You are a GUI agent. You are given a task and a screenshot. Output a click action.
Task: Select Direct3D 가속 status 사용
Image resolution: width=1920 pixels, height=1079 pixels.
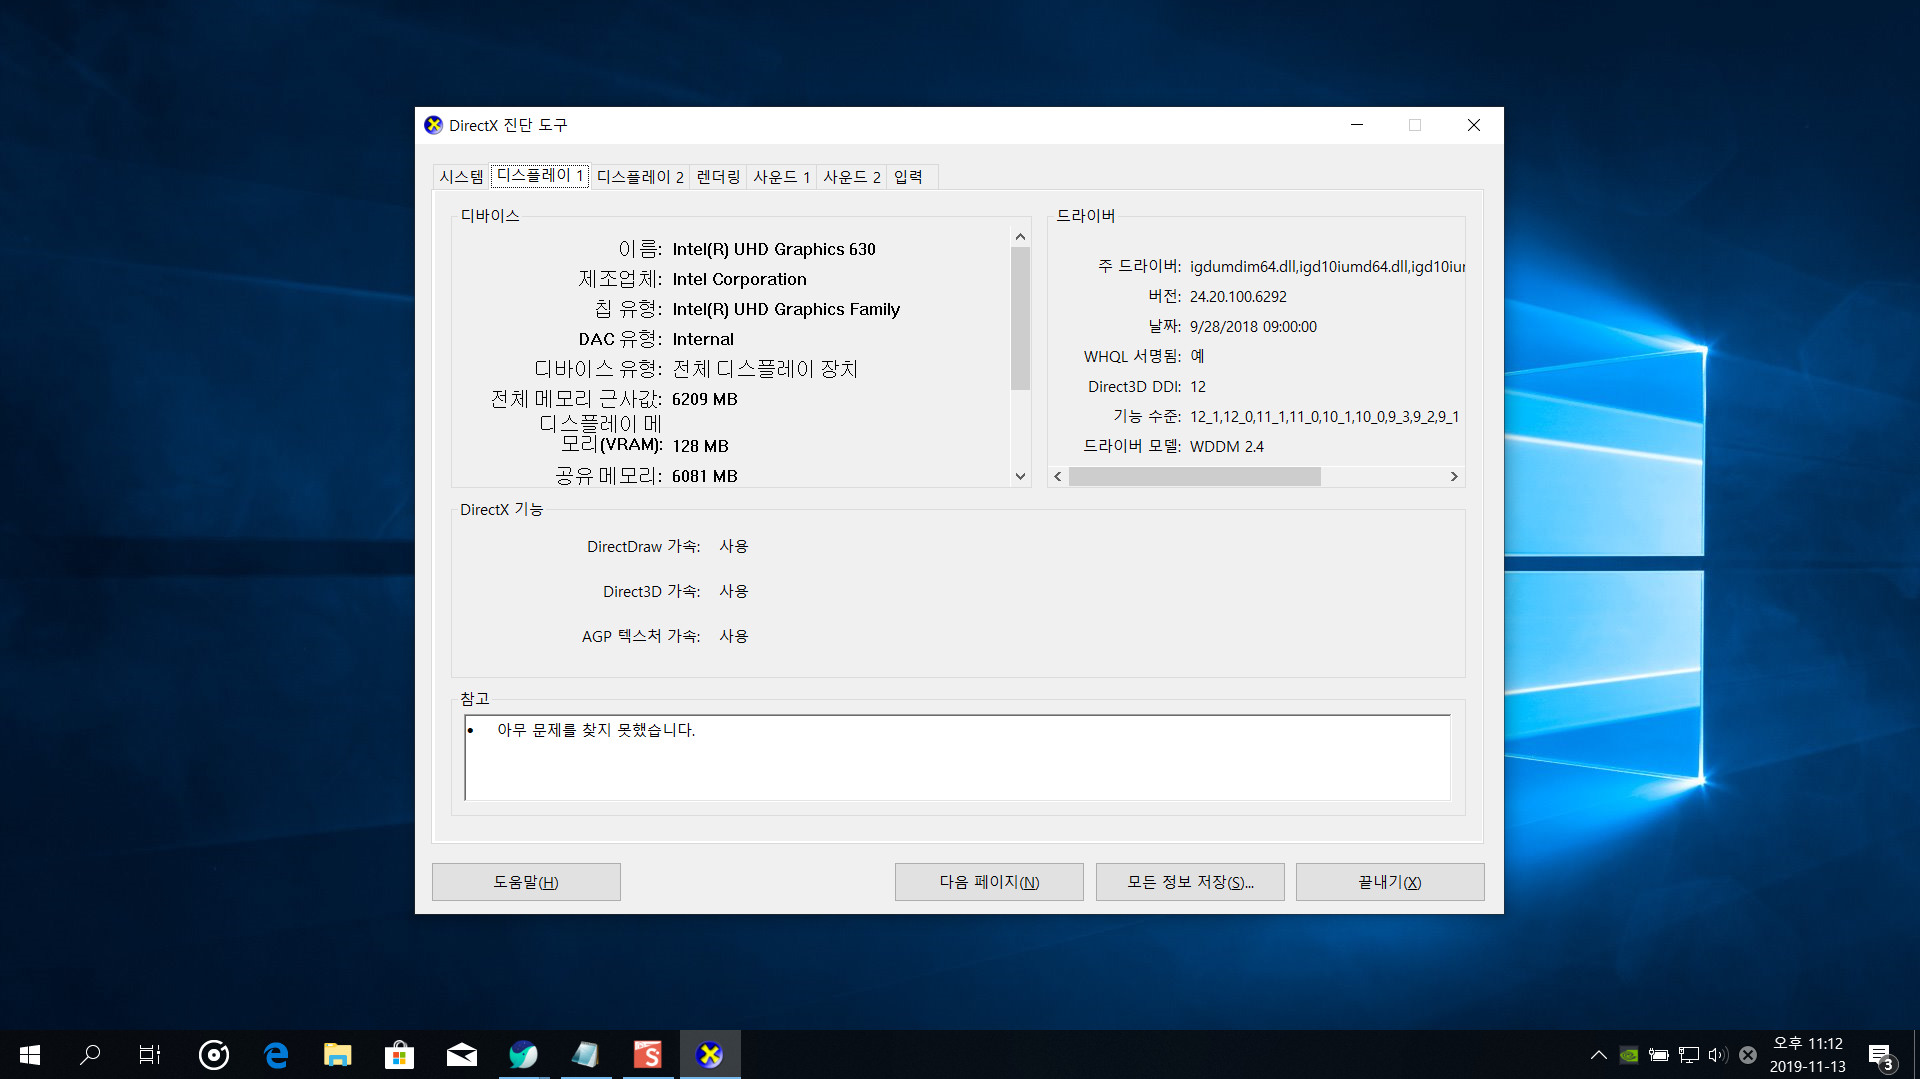pyautogui.click(x=734, y=591)
